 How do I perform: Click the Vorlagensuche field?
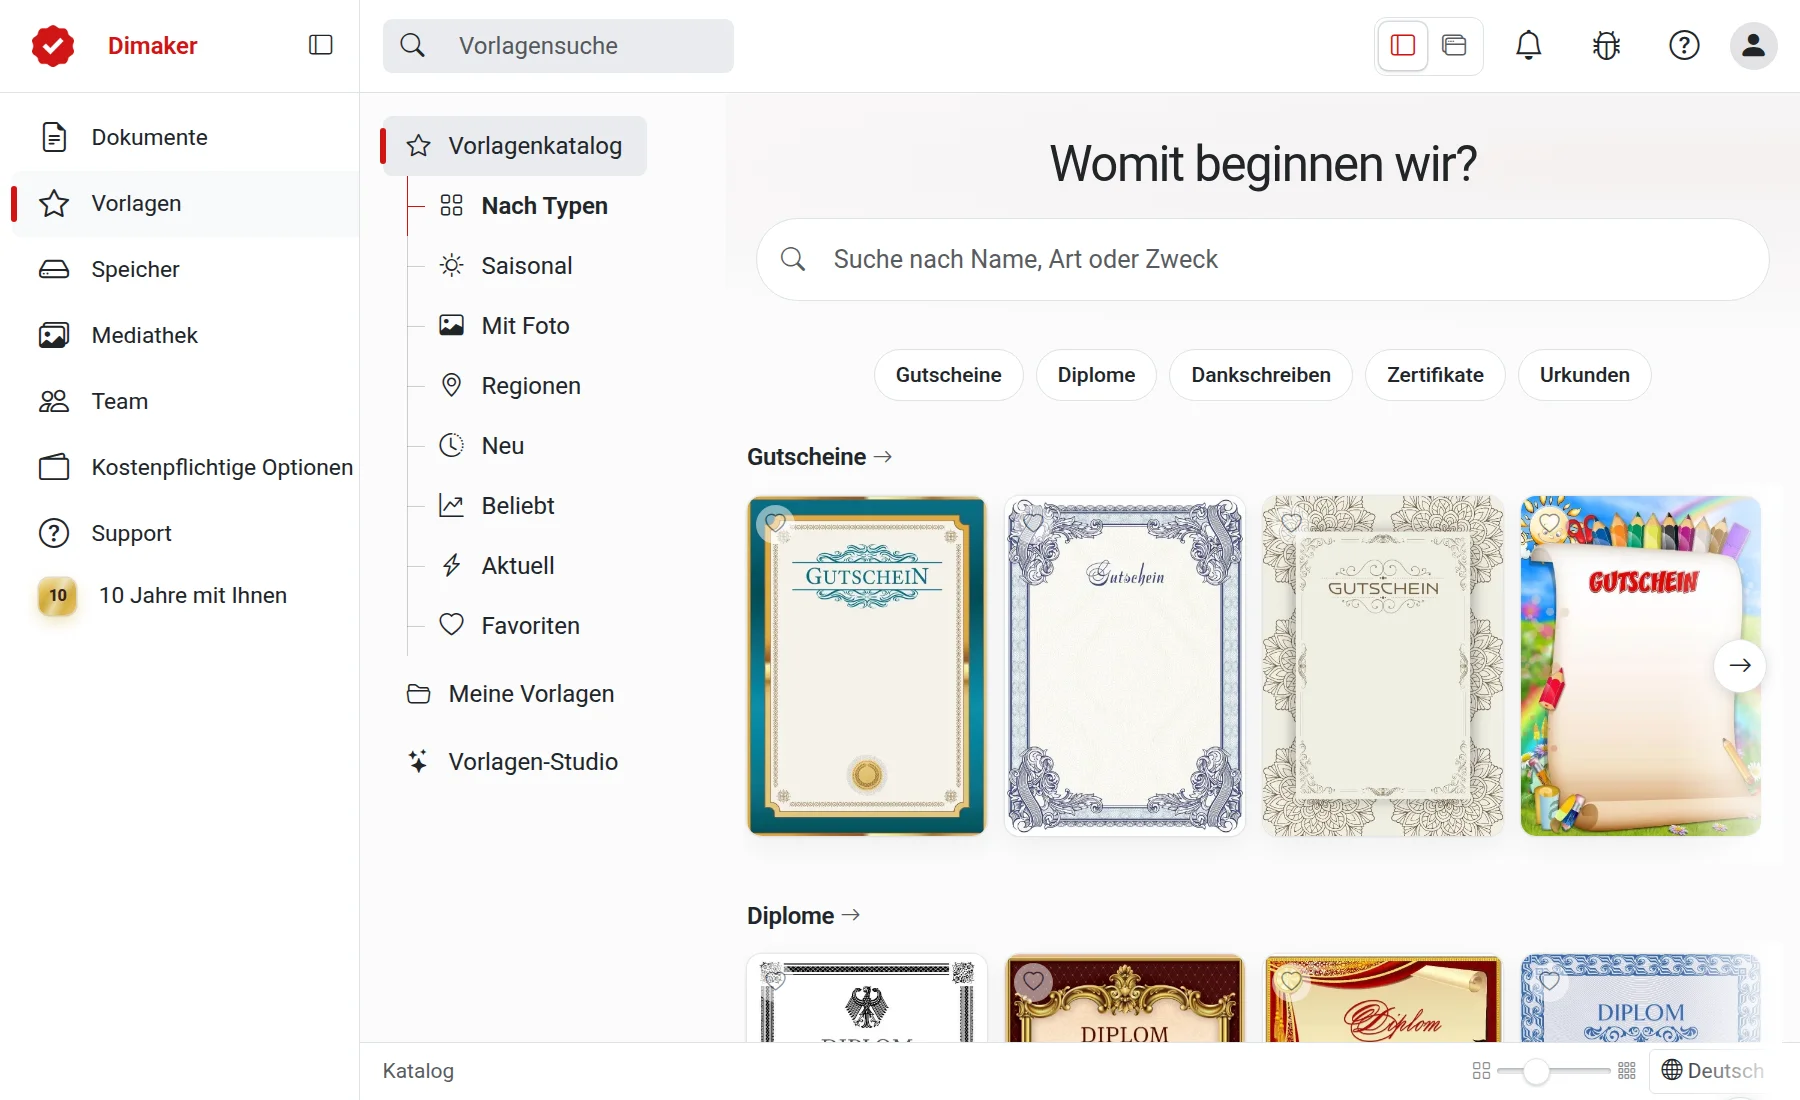coord(558,46)
